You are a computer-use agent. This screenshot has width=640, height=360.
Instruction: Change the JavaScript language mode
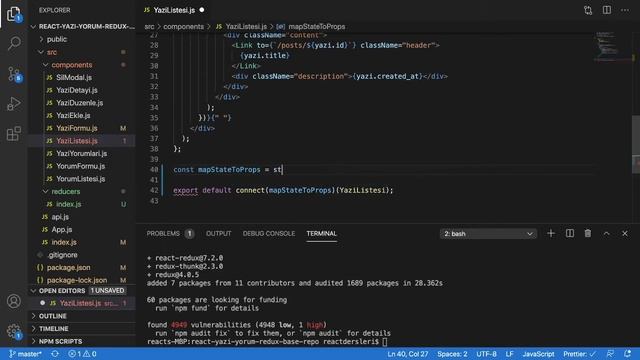pyautogui.click(x=538, y=354)
